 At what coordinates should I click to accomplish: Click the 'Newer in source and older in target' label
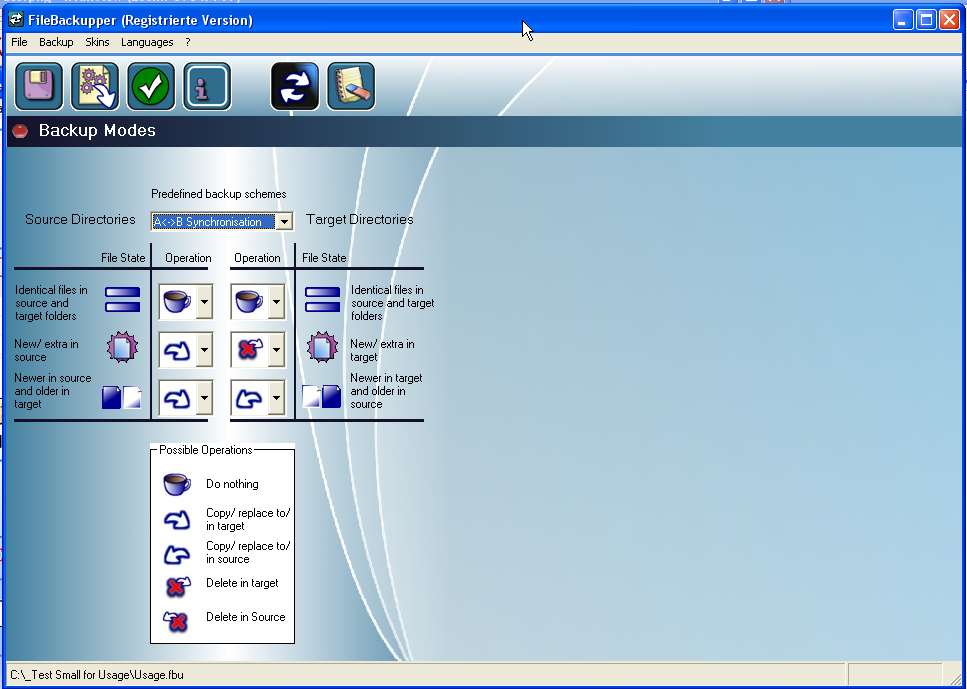point(52,391)
